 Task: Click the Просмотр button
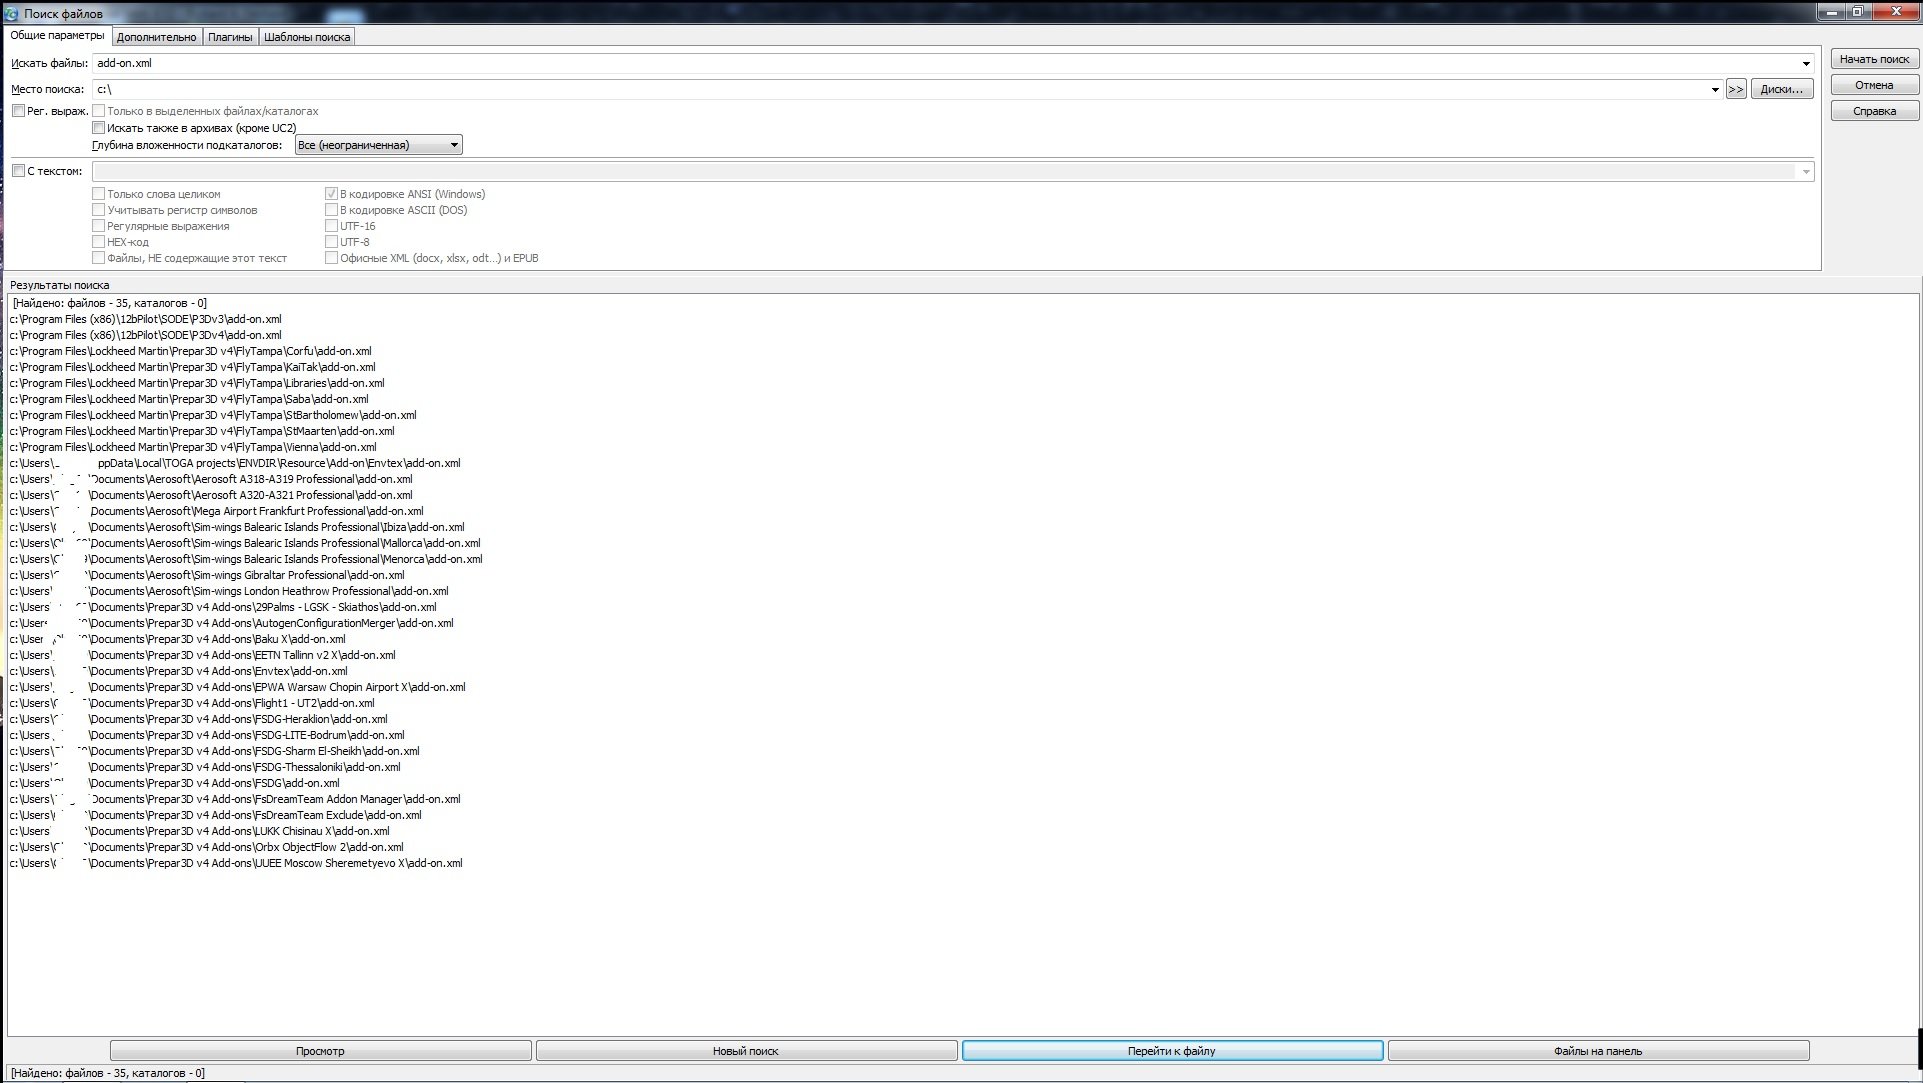320,1051
